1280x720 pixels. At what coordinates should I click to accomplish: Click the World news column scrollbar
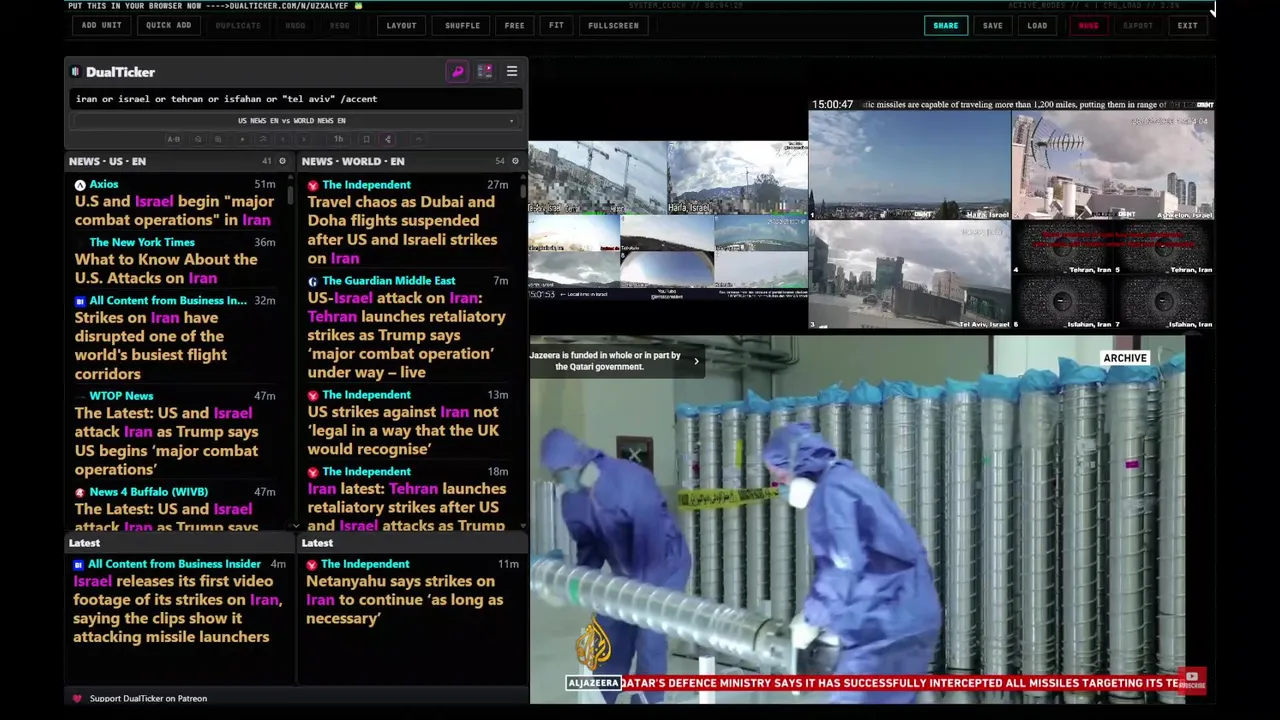523,190
